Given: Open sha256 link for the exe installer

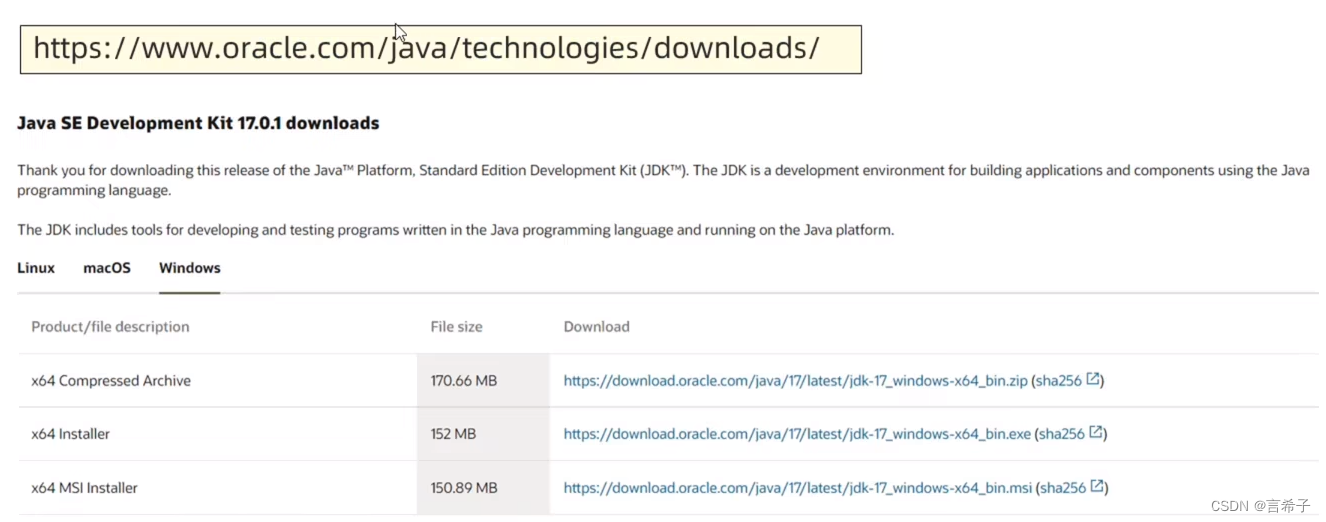Looking at the screenshot, I should point(1062,434).
